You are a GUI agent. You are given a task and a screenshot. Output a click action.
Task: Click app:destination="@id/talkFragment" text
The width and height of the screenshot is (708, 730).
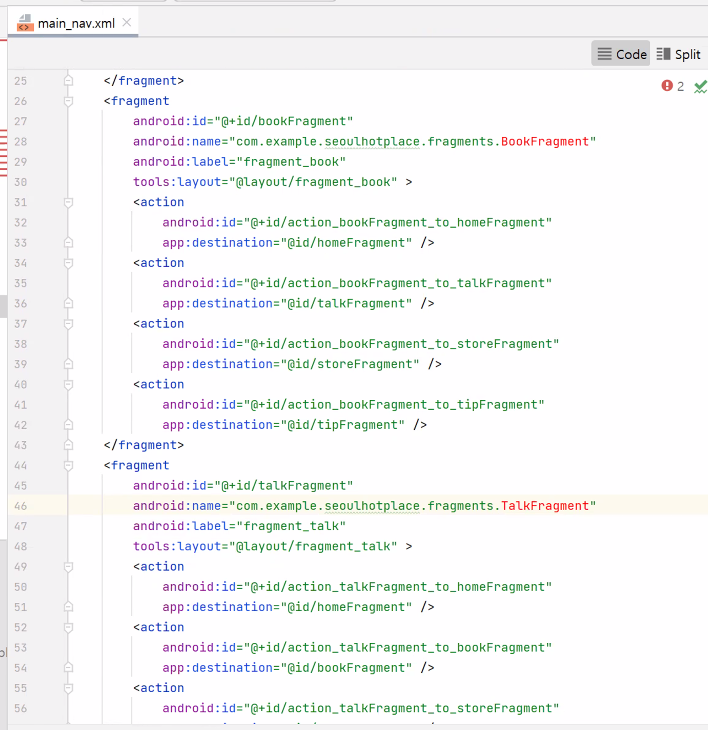tap(287, 304)
